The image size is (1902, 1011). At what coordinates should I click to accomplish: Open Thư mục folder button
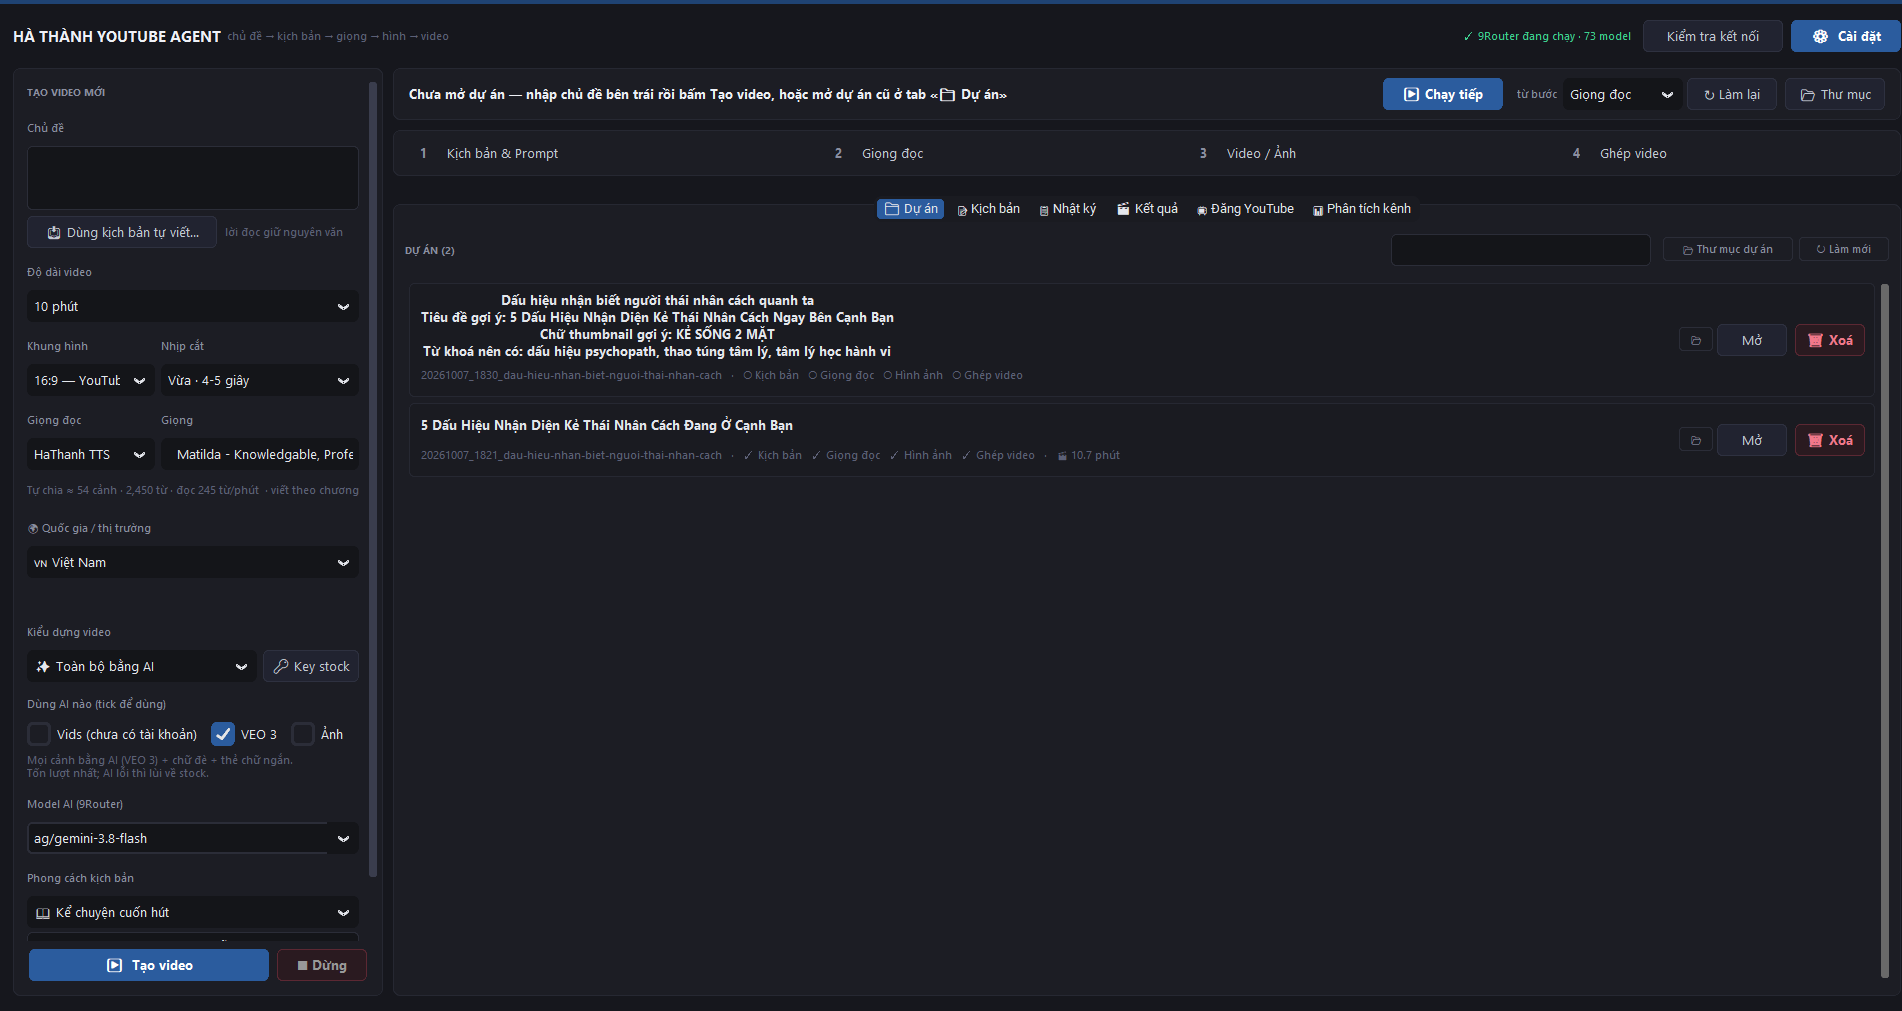pos(1835,94)
